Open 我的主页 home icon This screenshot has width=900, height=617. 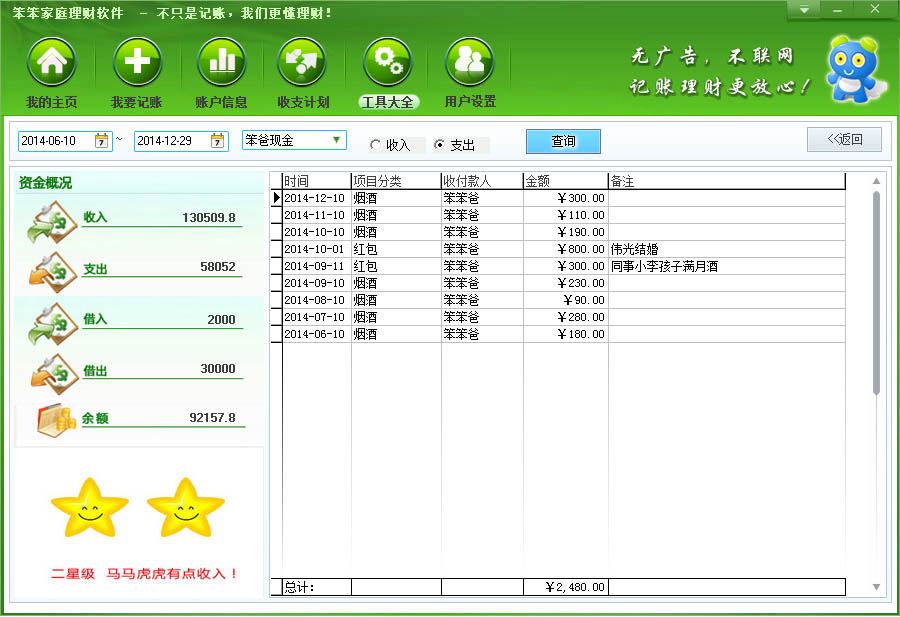point(52,63)
